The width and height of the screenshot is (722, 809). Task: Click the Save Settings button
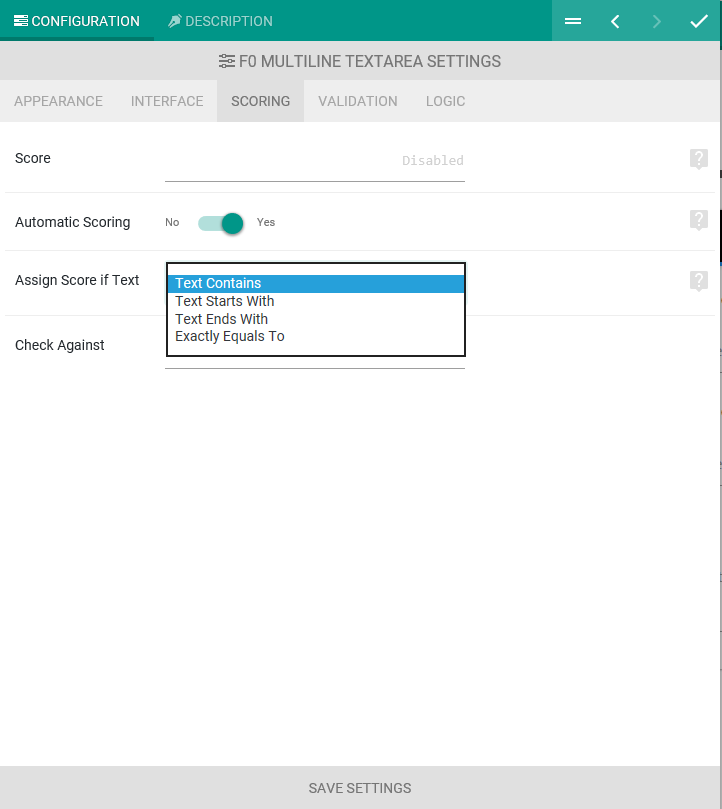(360, 788)
